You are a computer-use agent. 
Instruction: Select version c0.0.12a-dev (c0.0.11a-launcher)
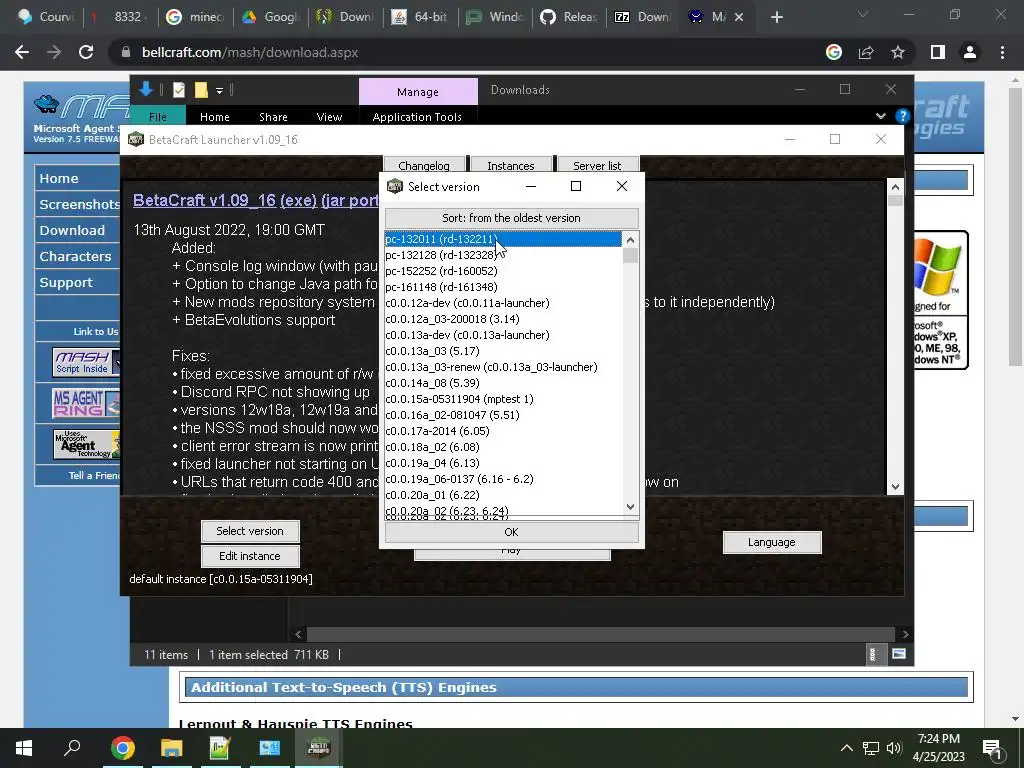coord(503,303)
